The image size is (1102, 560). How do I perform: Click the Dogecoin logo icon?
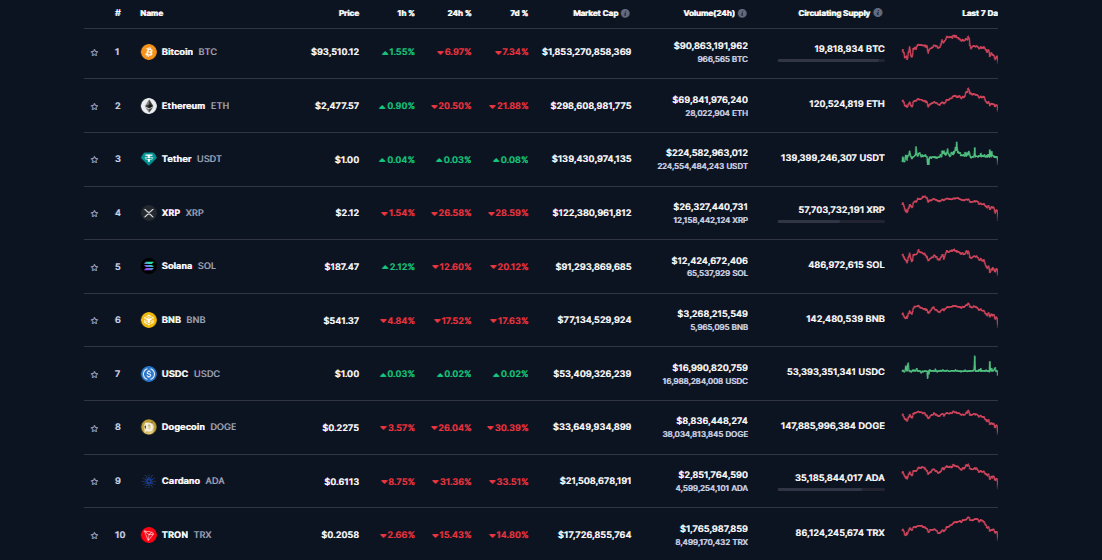coord(149,427)
